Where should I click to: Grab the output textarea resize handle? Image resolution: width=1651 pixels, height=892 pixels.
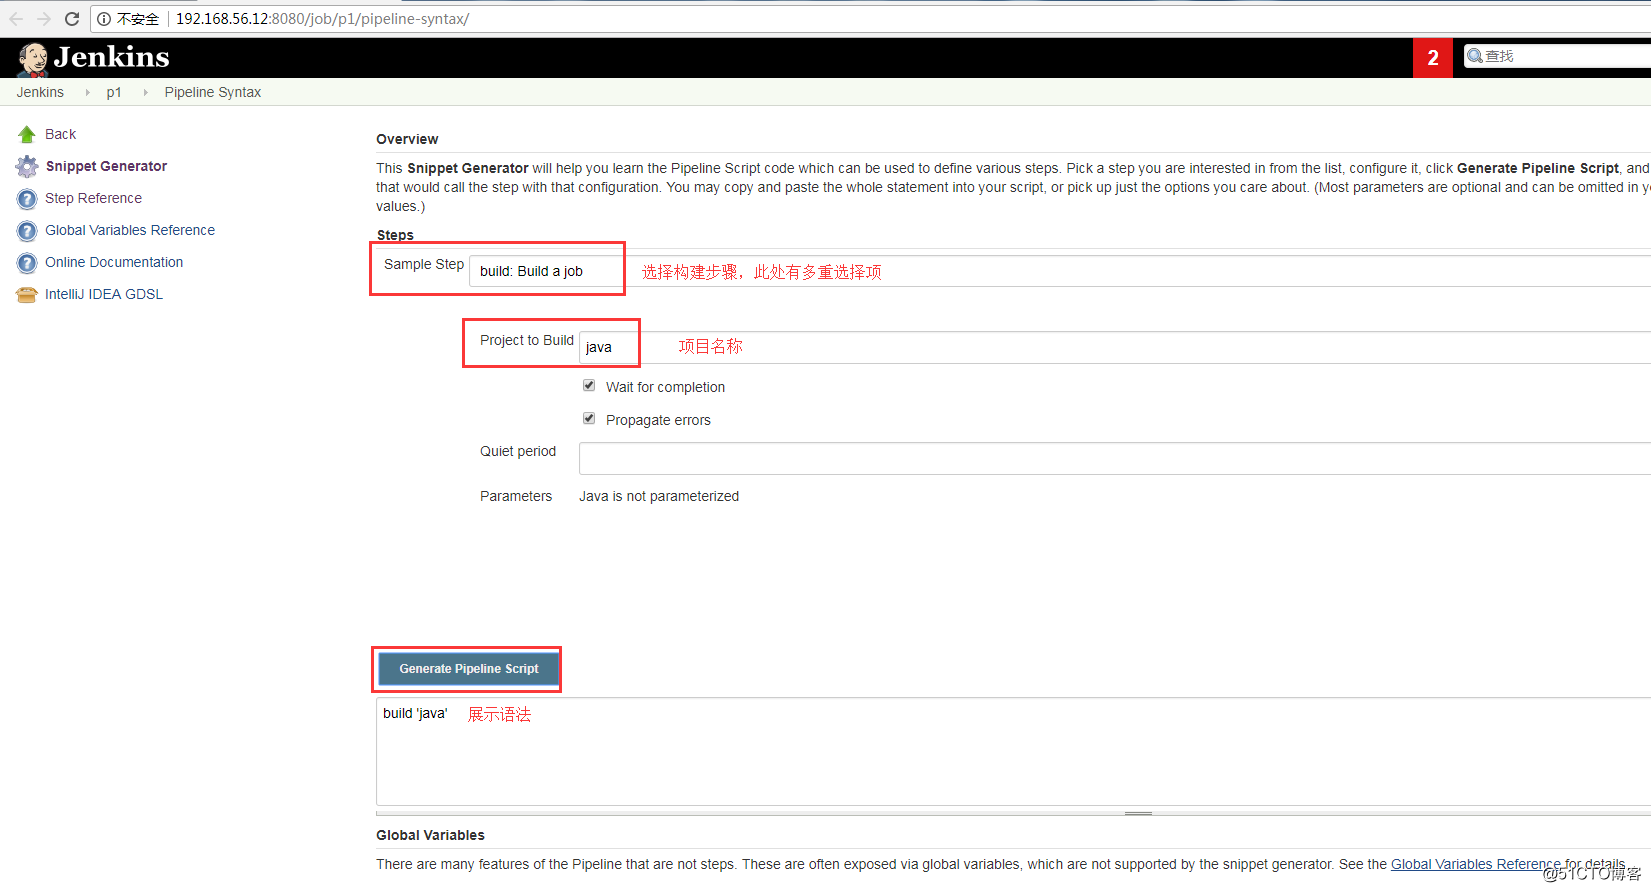point(1138,813)
